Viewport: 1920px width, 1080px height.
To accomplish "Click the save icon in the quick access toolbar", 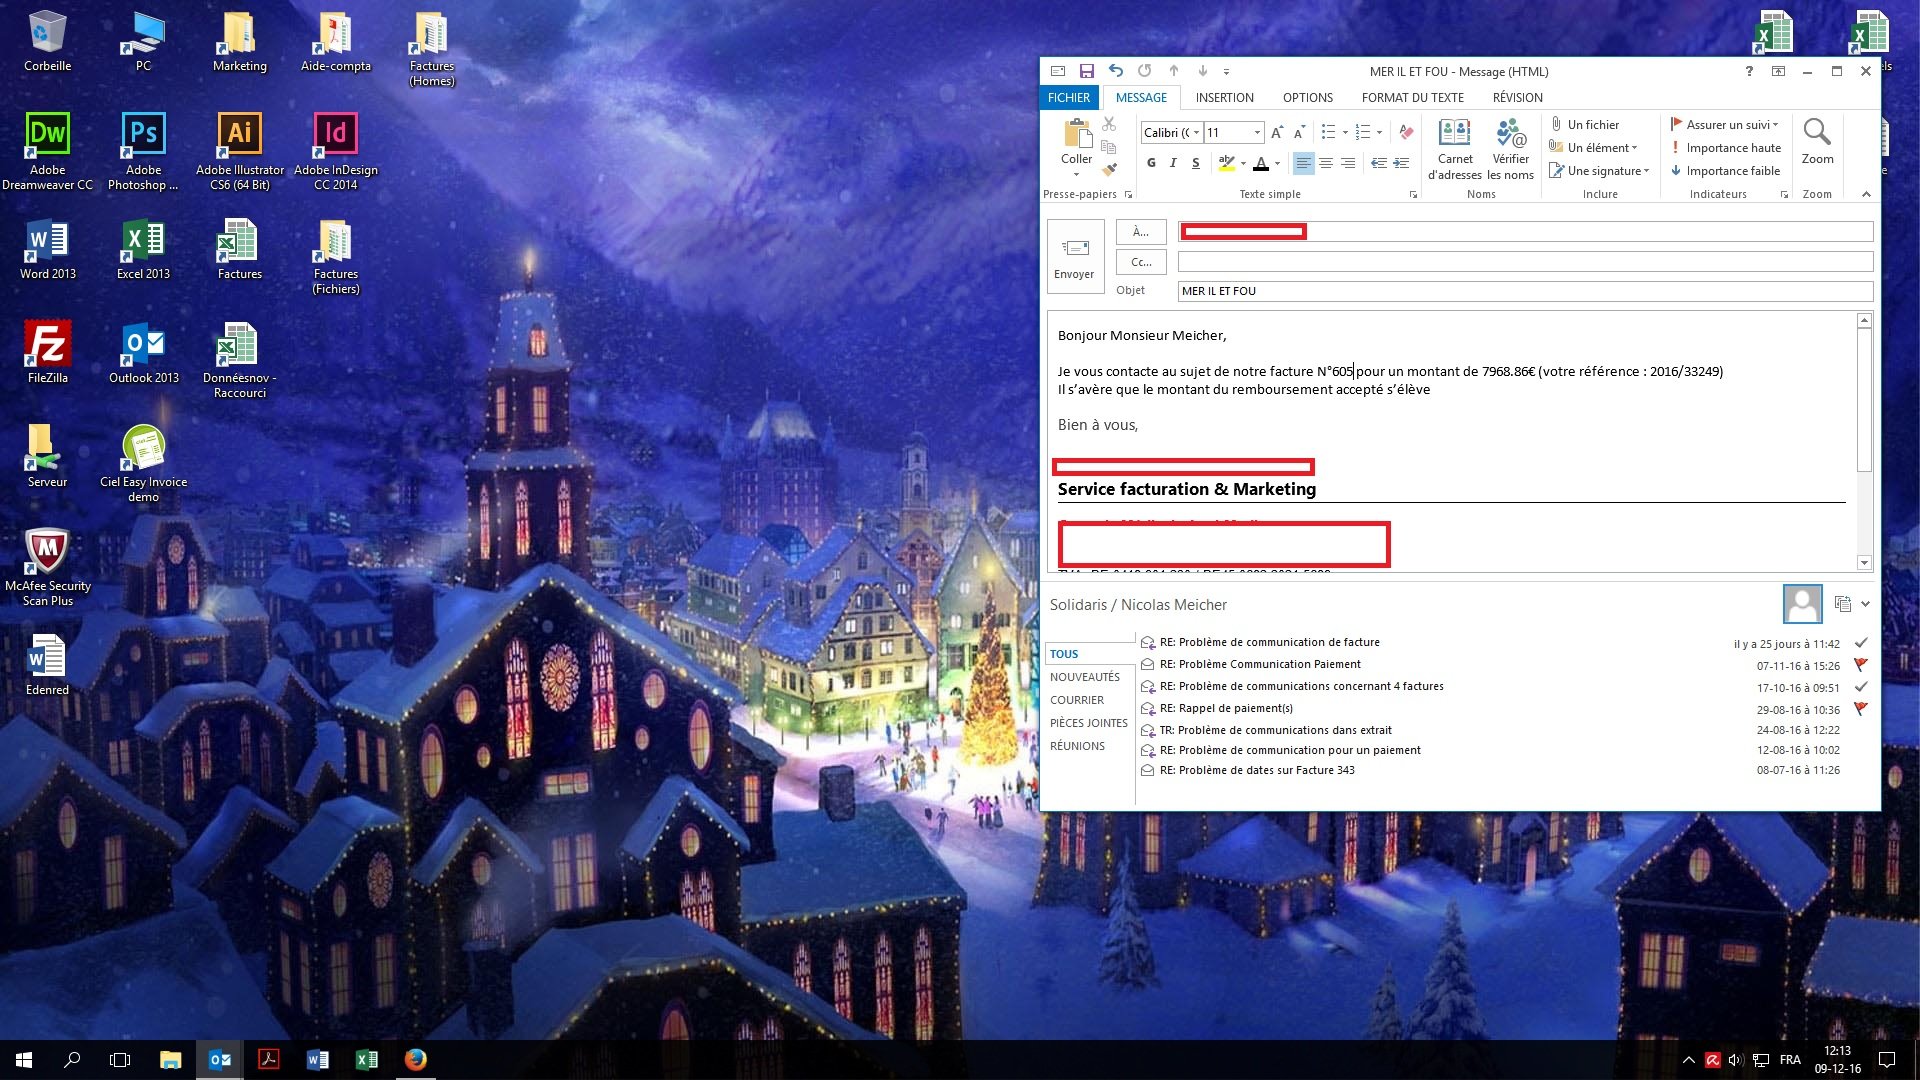I will pos(1087,71).
